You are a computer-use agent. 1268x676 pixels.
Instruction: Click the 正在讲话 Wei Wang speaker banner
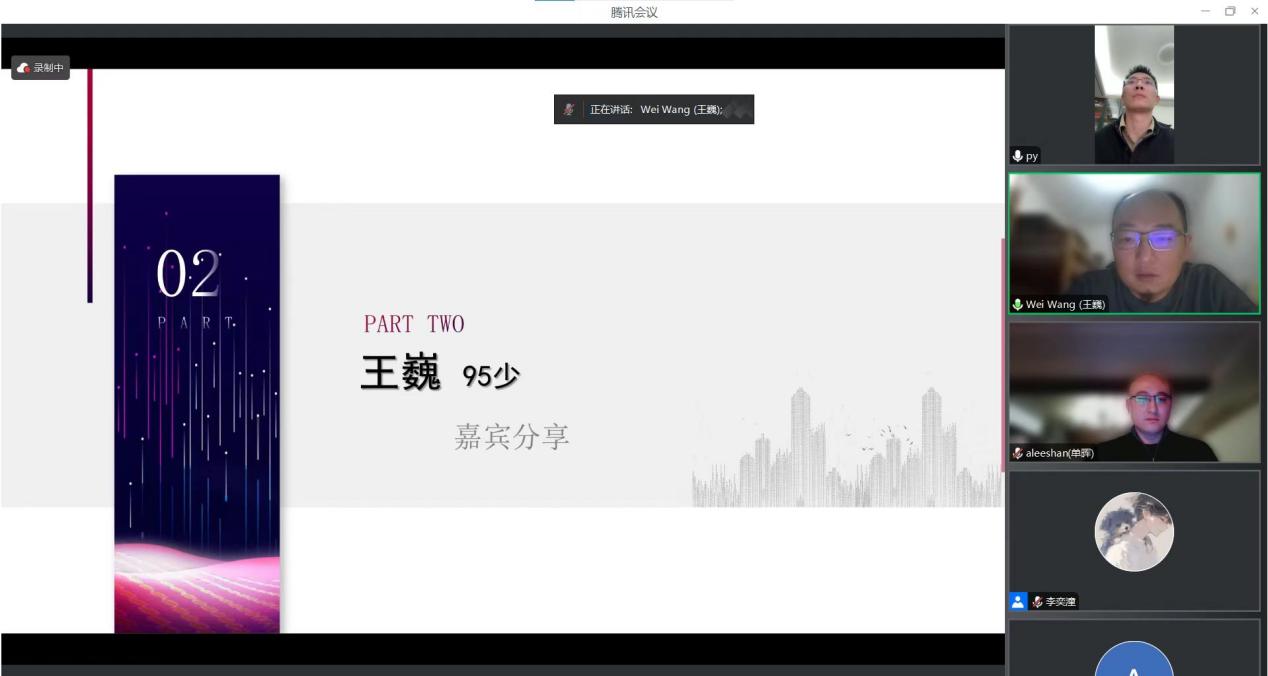[x=654, y=110]
